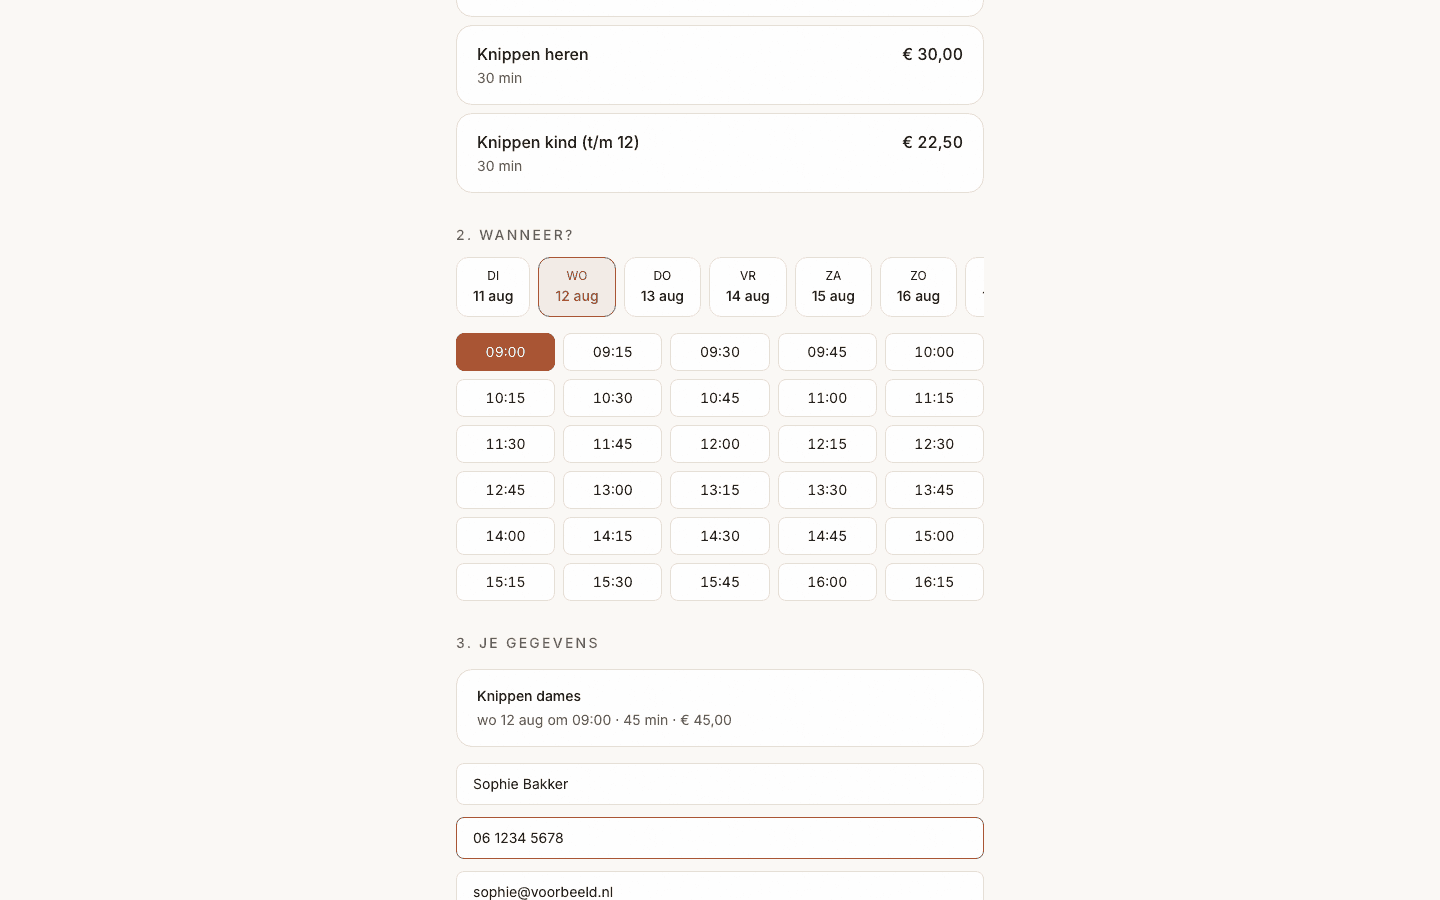Screen dimensions: 1440x900
Task: Choose the 16:15 time slot
Action: click(x=934, y=582)
